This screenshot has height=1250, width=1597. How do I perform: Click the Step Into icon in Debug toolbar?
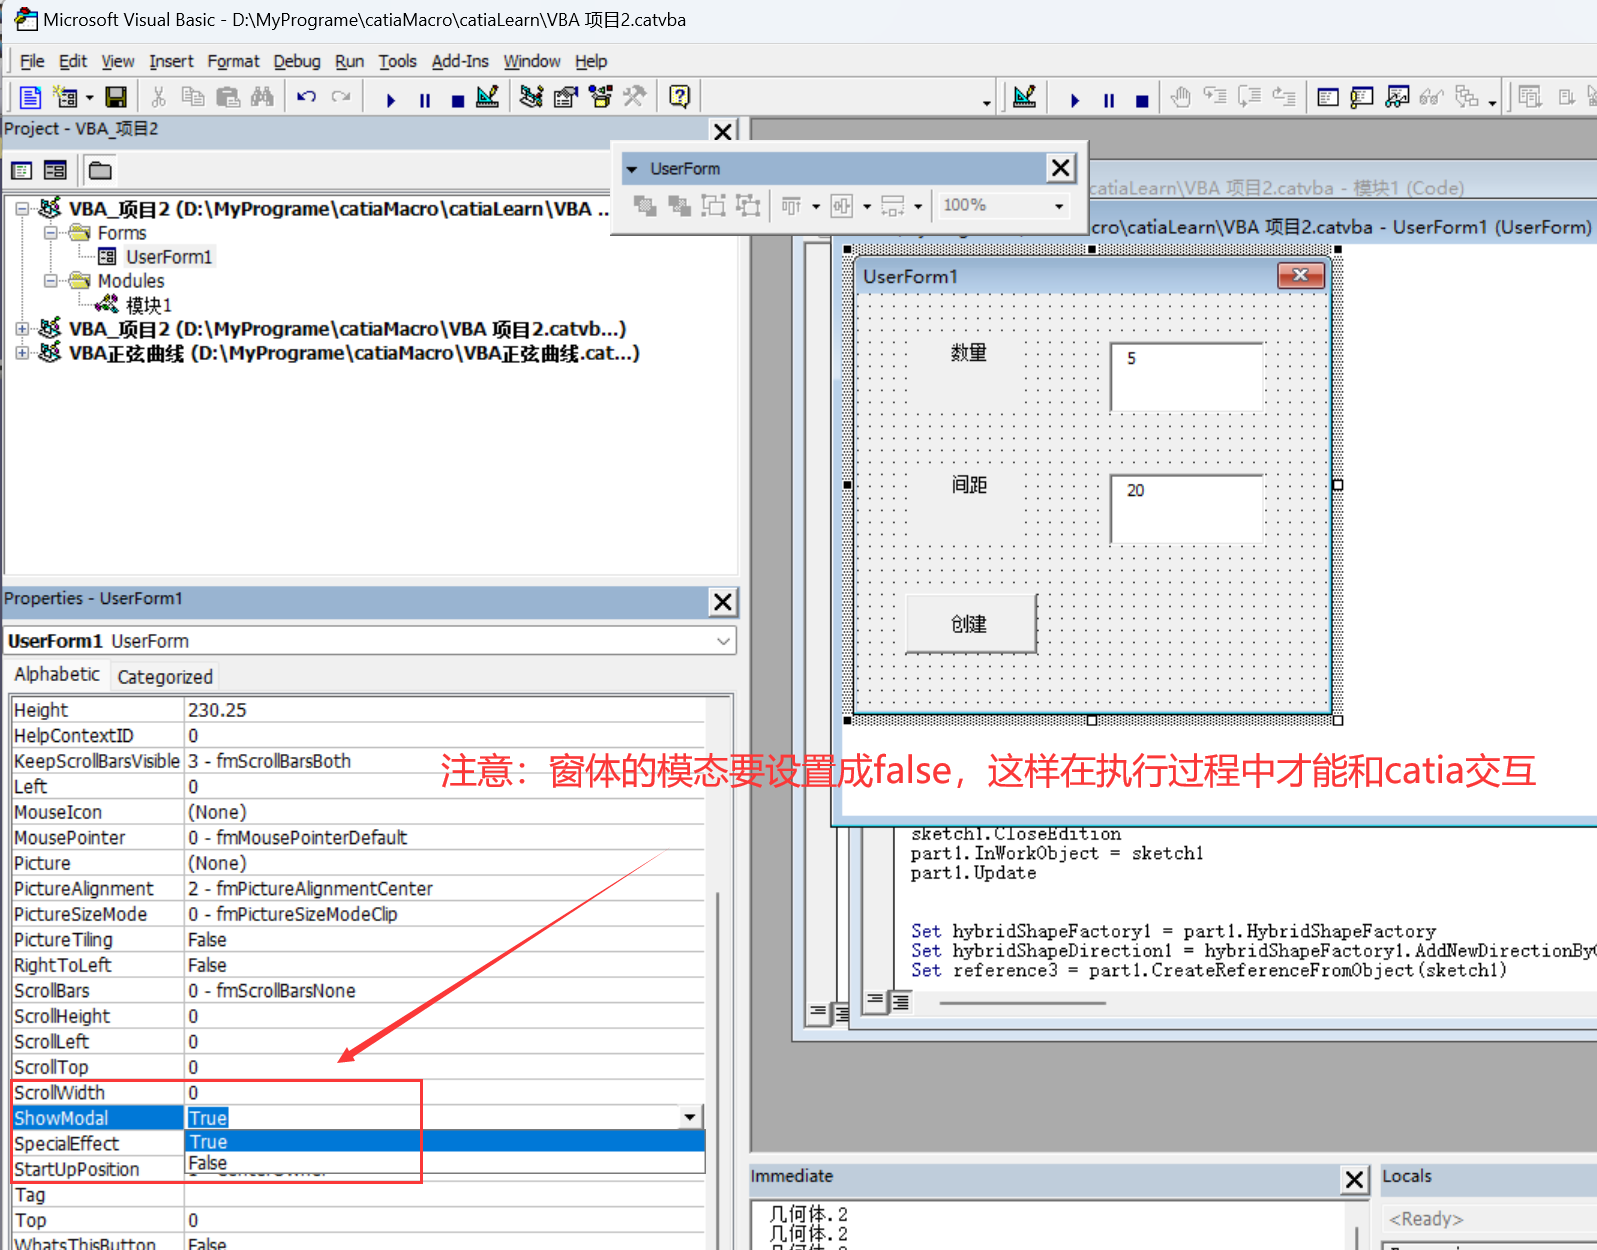[x=1215, y=98]
